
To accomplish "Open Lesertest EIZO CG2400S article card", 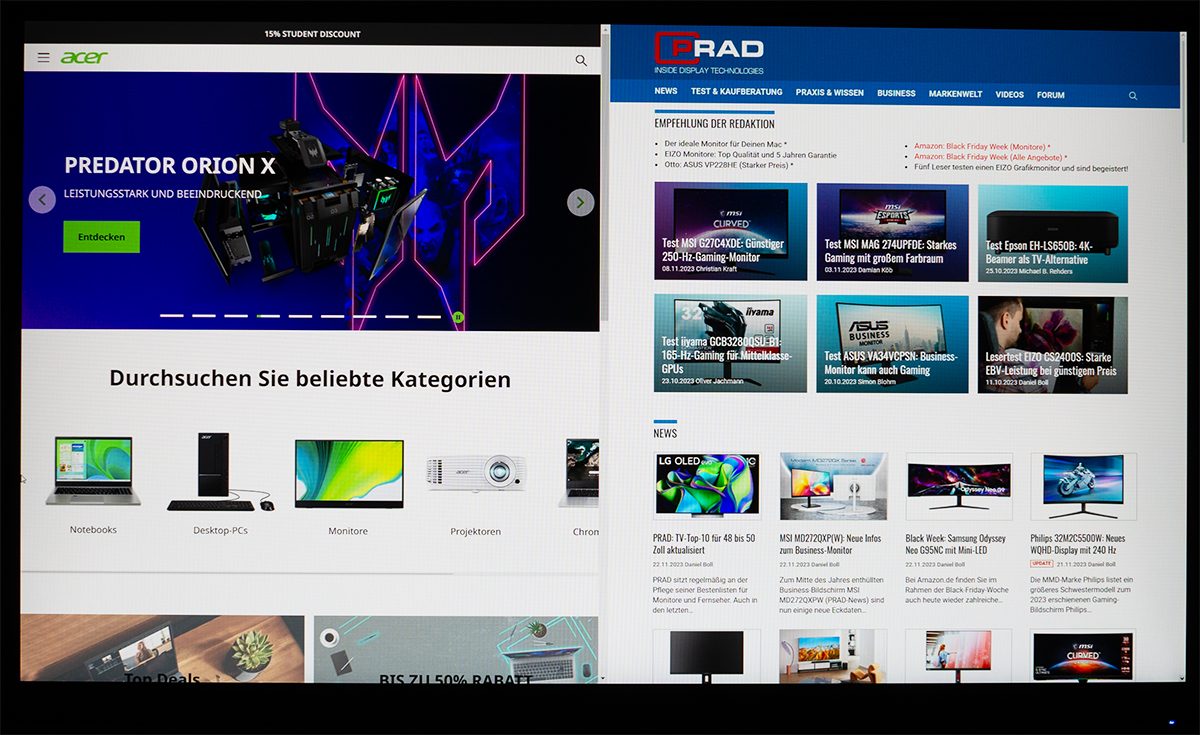I will 1053,345.
